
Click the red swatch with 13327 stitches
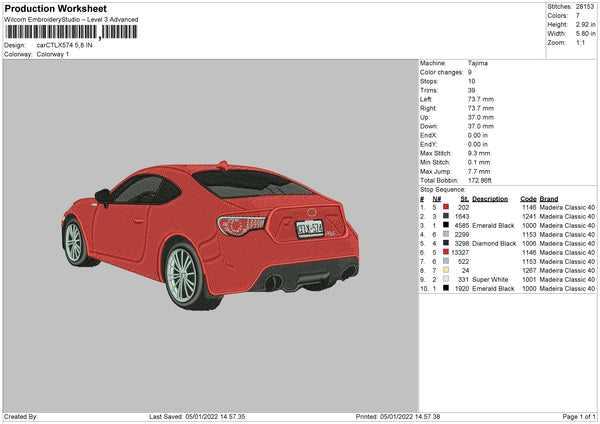[445, 252]
